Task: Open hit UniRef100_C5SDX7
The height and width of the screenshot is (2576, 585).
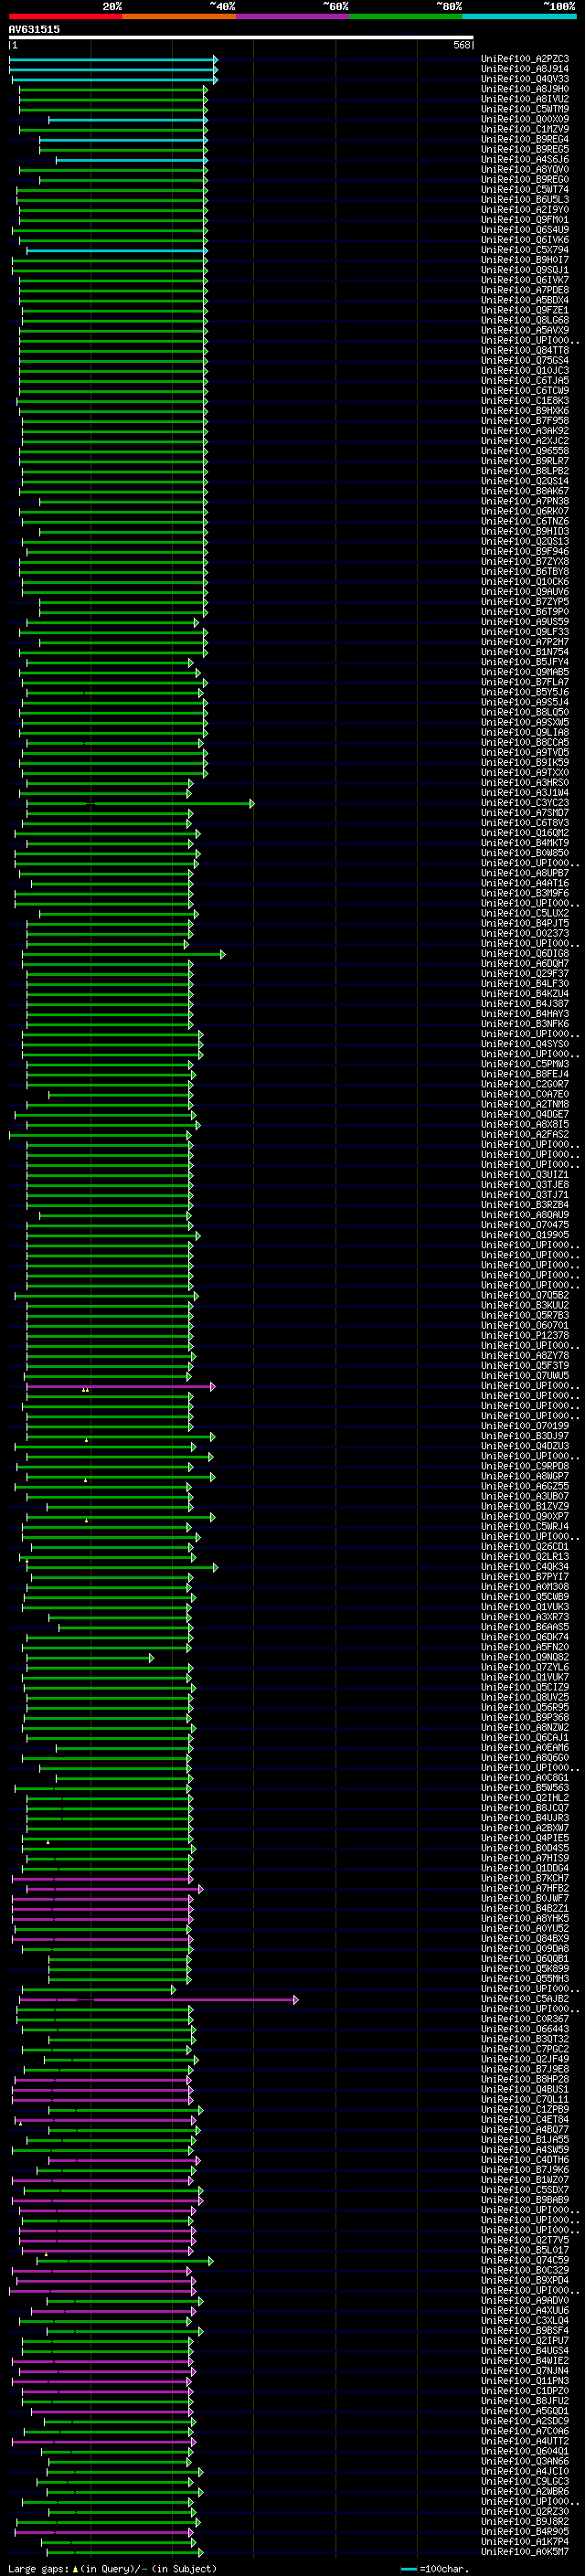Action: (525, 2190)
